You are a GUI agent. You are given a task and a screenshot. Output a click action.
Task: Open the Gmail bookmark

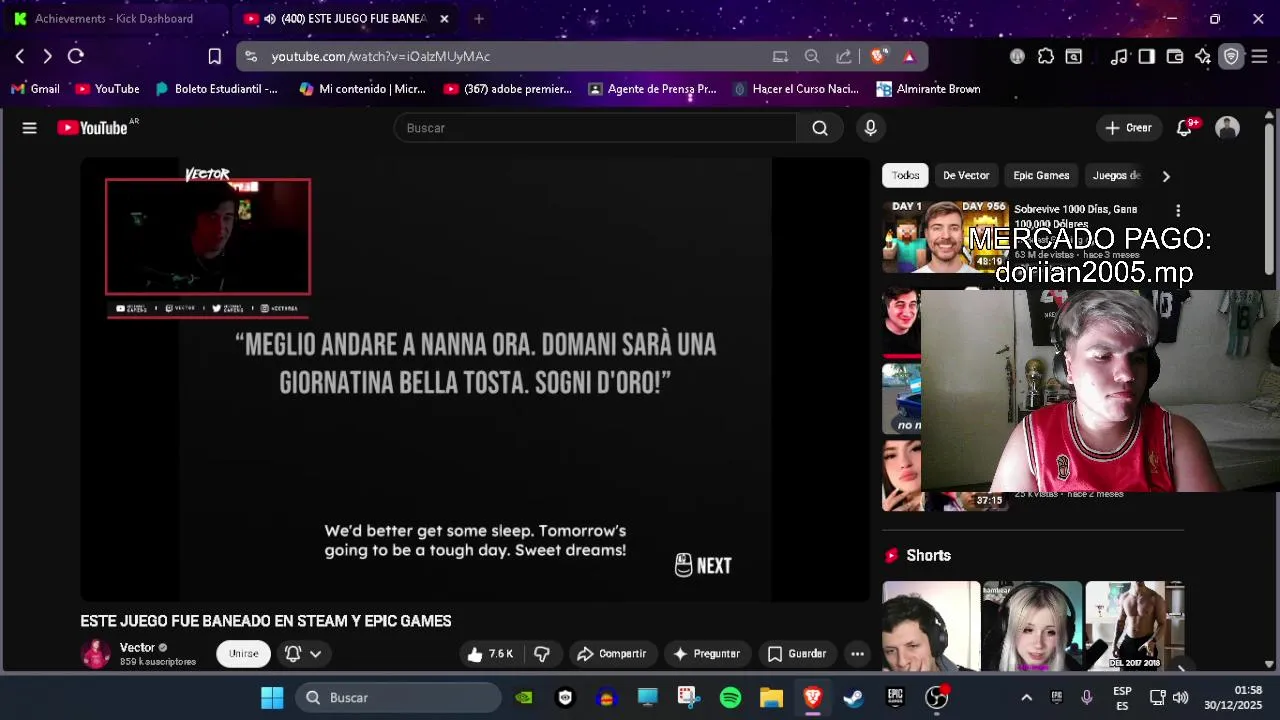tap(35, 89)
